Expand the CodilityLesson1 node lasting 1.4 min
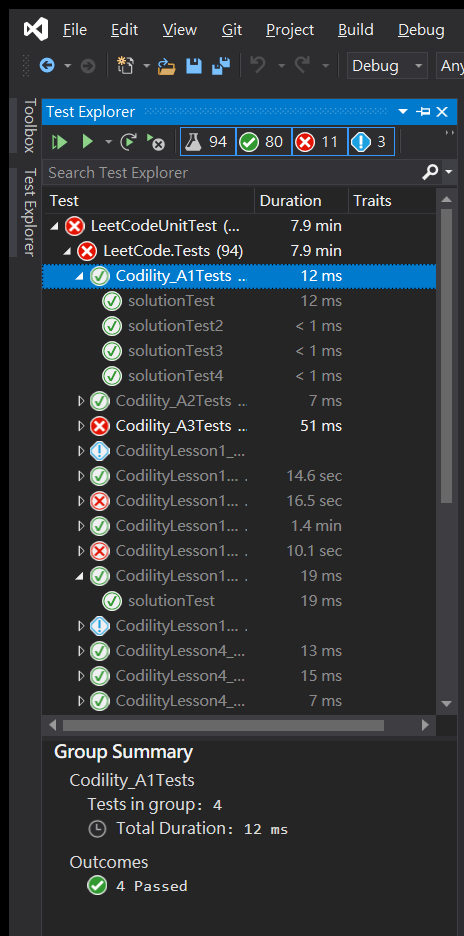Viewport: 464px width, 936px height. coord(81,526)
